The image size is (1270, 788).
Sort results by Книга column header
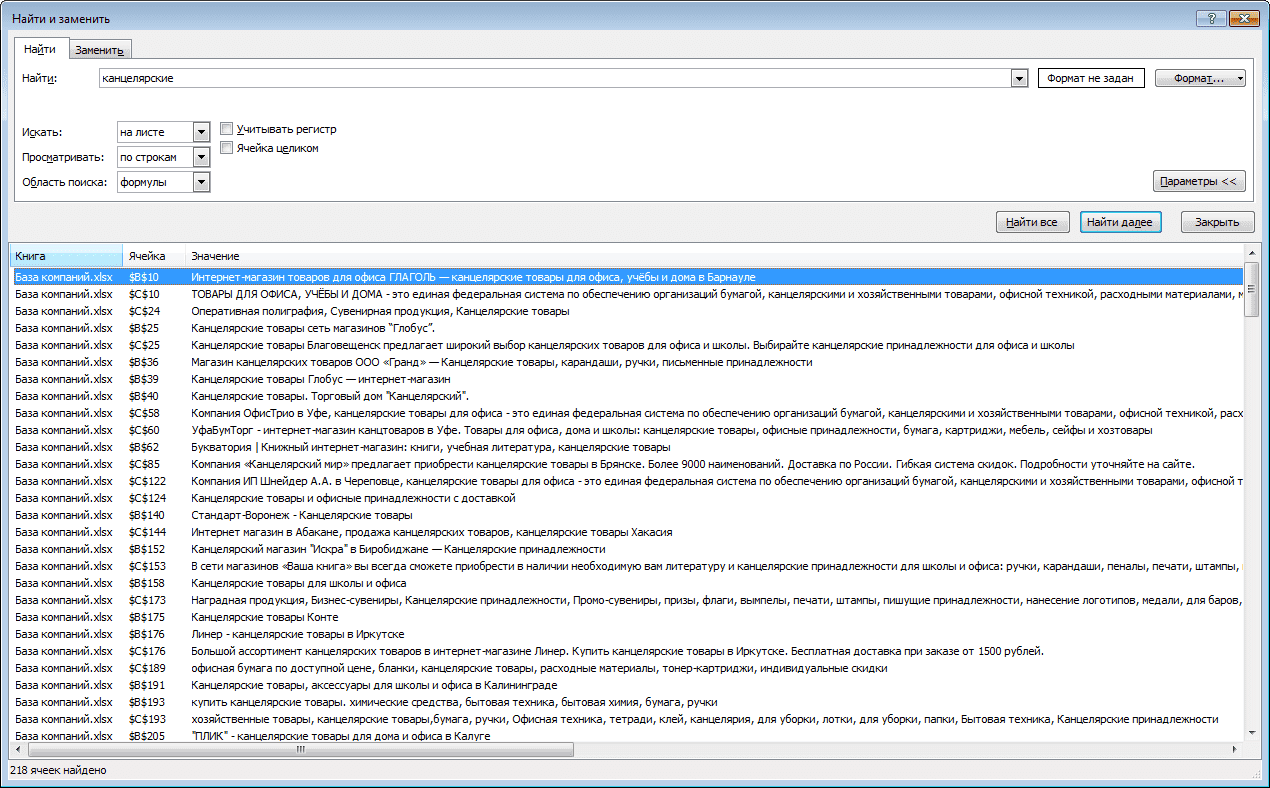(66, 256)
